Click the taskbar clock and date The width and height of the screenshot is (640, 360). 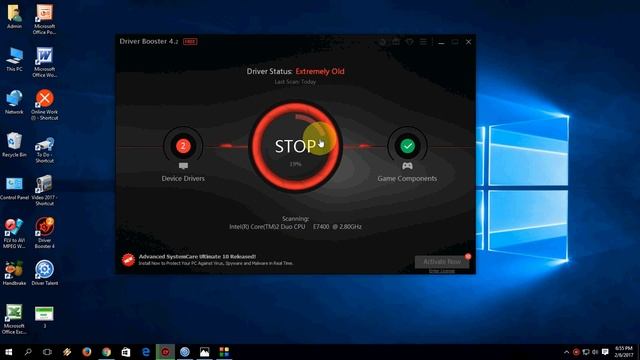pos(624,352)
